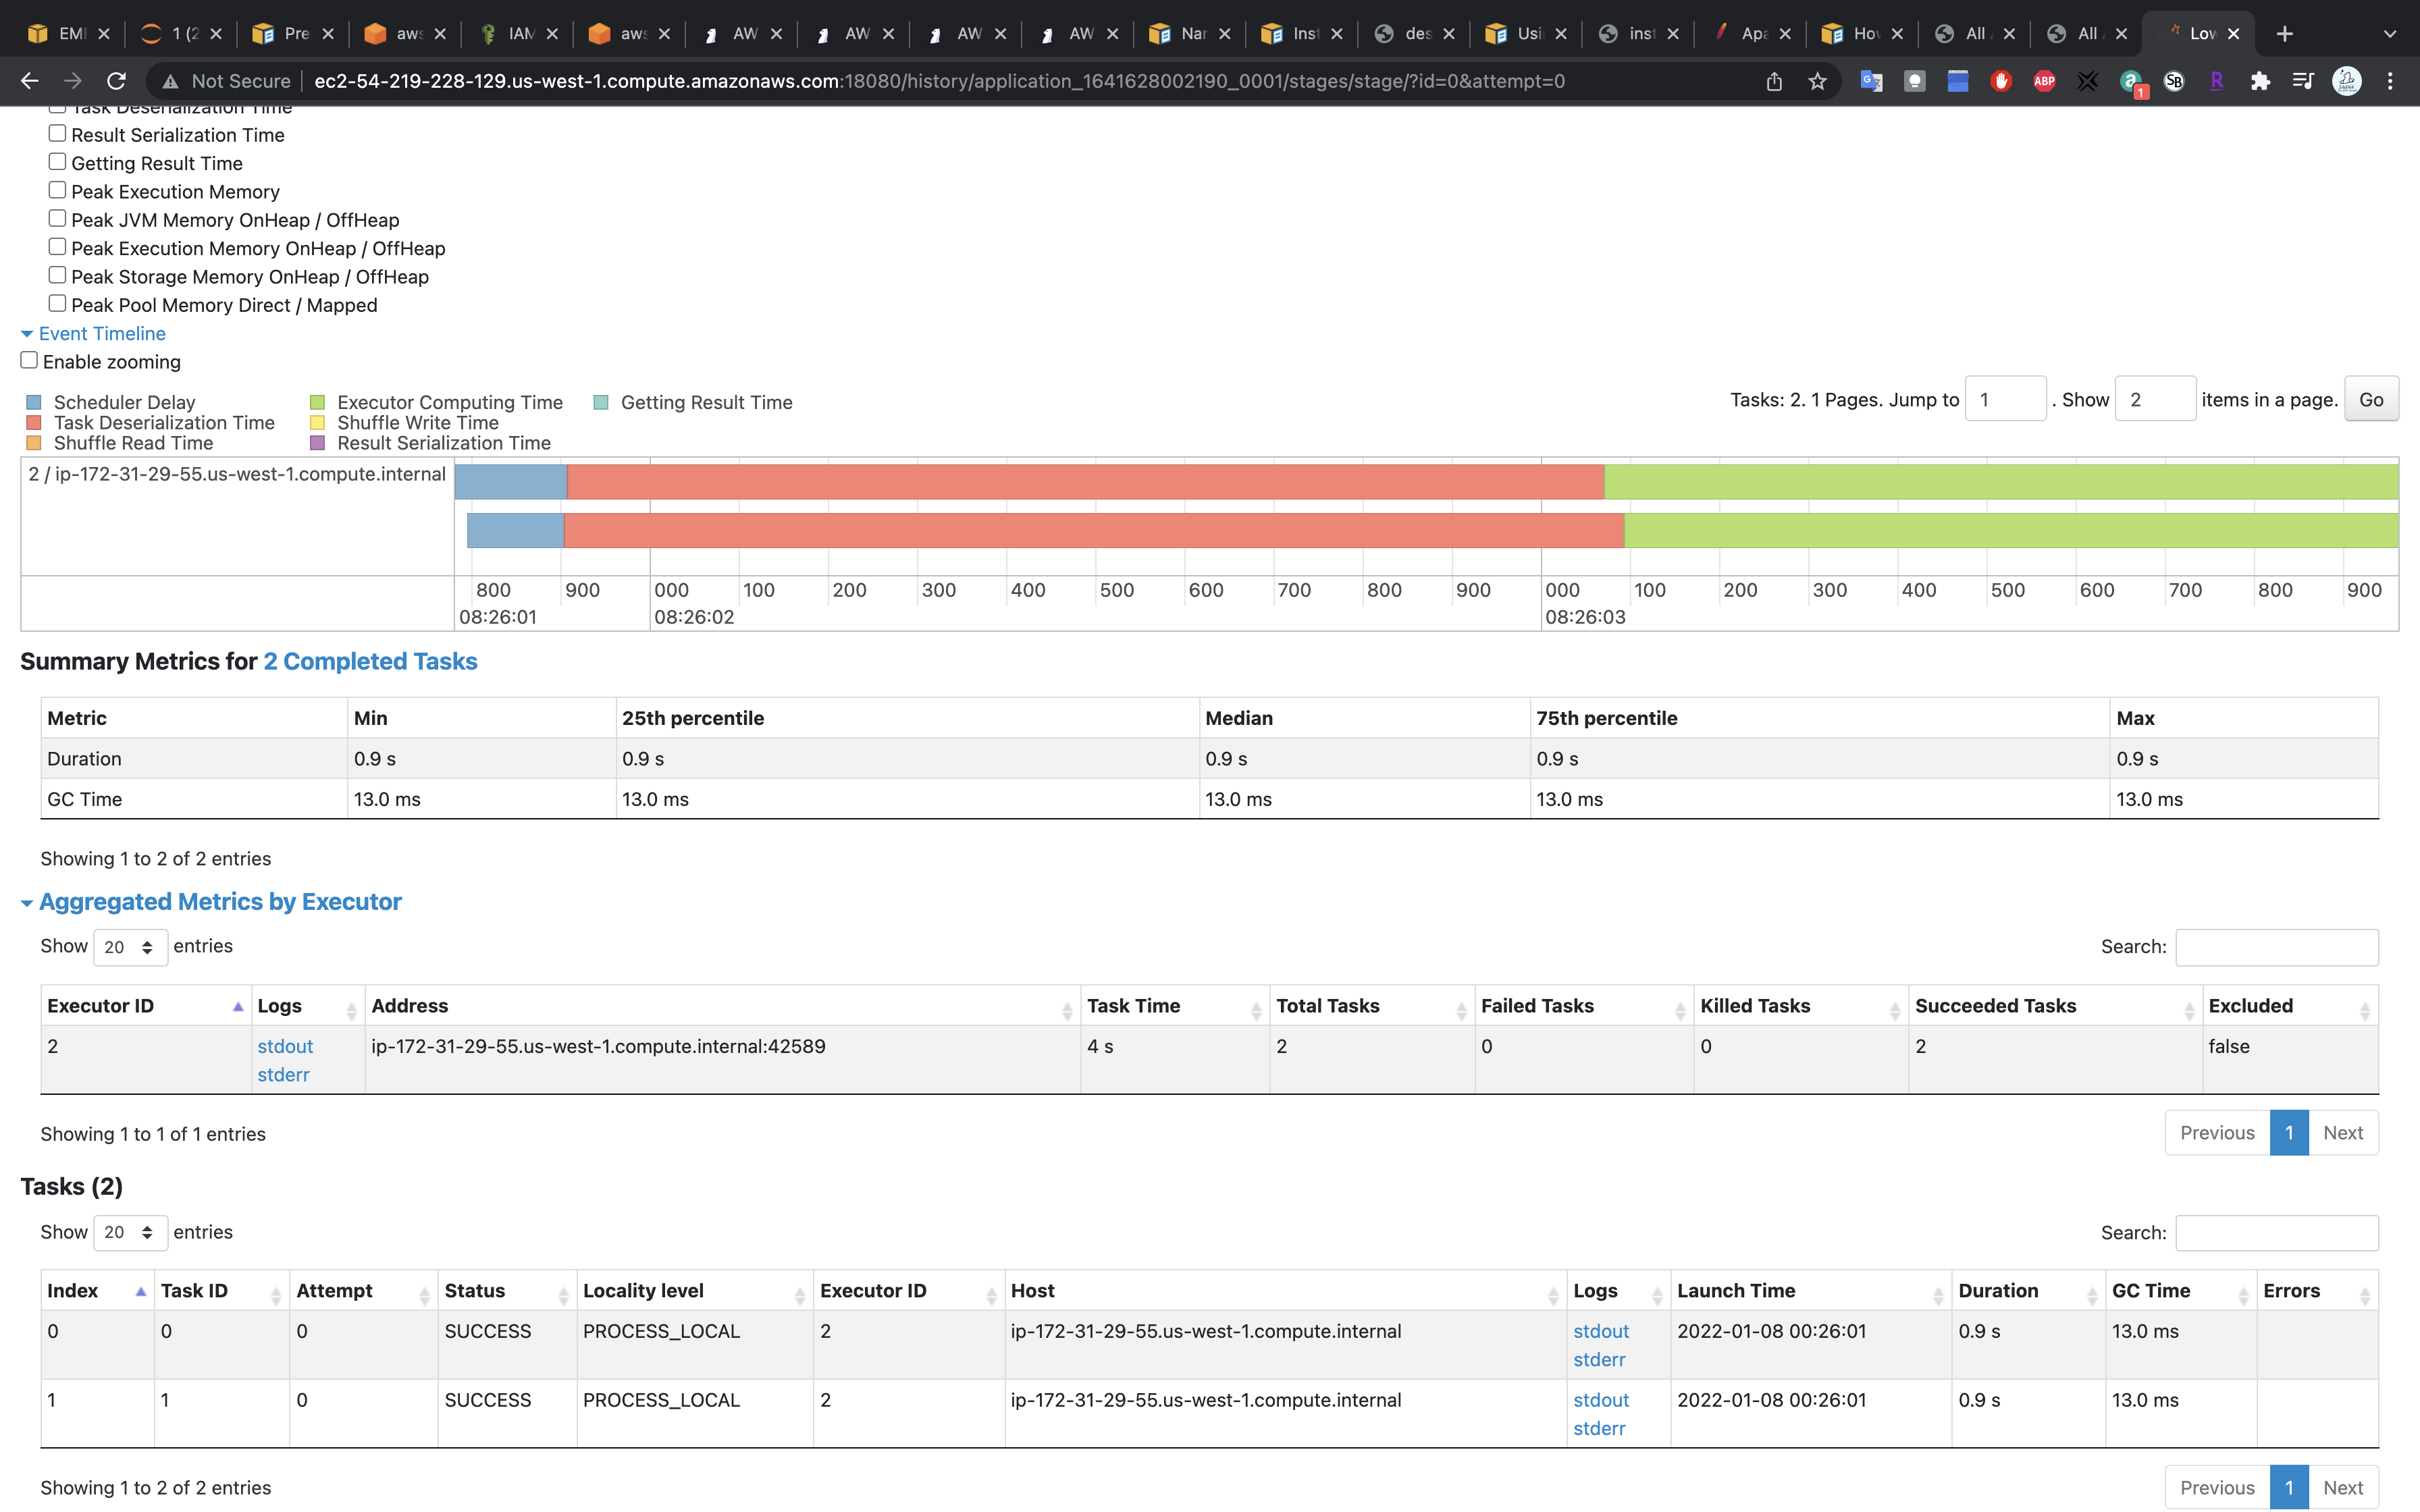This screenshot has width=2420, height=1512.
Task: Tick the Getting Result Time checkbox
Action: point(57,162)
